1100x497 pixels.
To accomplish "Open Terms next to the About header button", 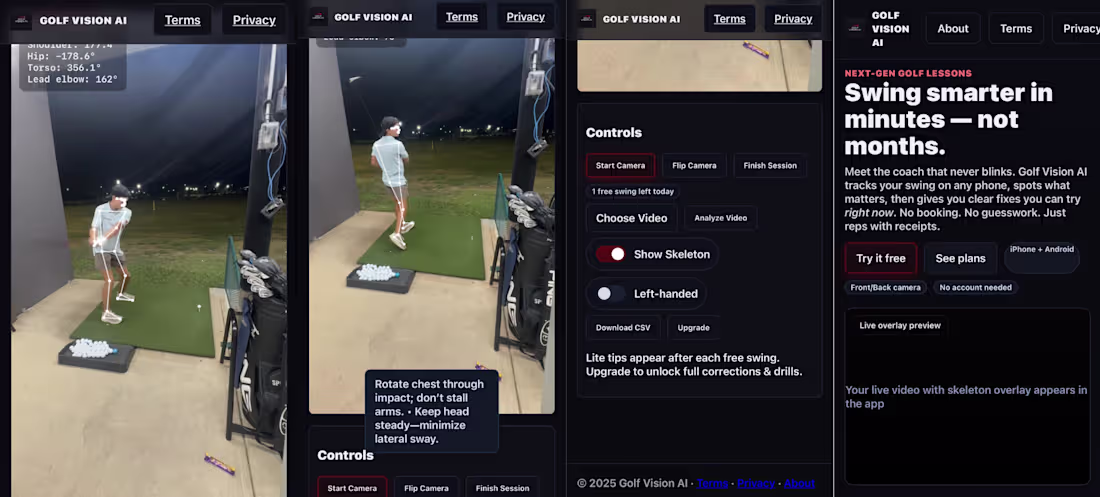I will click(x=1016, y=29).
